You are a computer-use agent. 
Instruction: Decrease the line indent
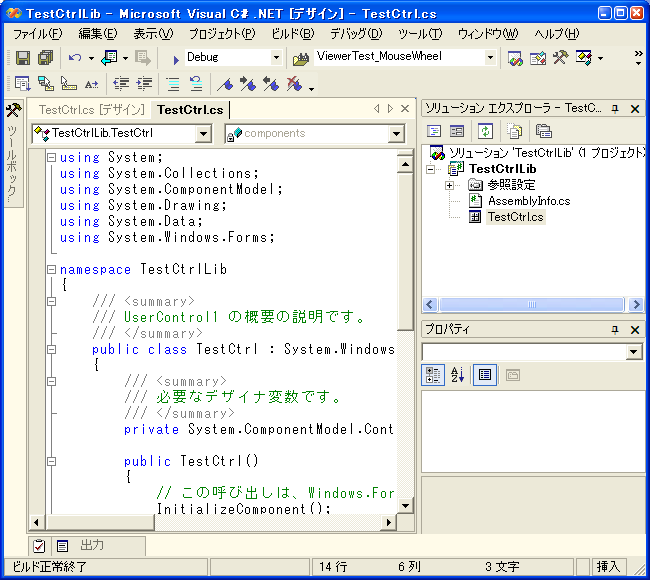point(121,84)
